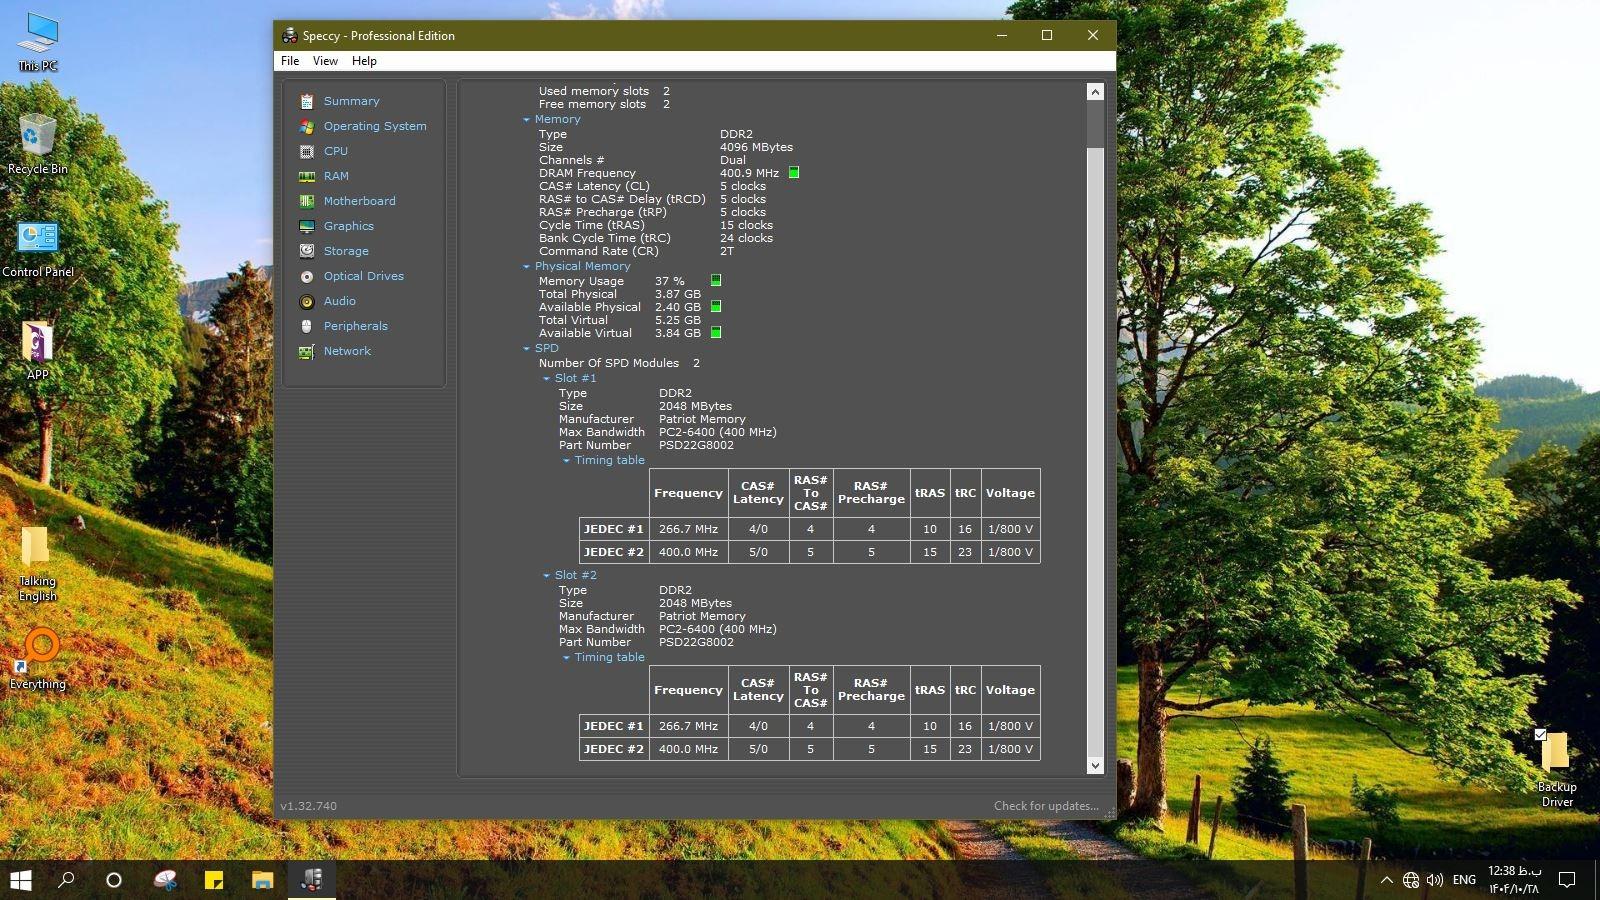This screenshot has height=900, width=1600.
Task: Click the RAM icon in sidebar
Action: [307, 176]
